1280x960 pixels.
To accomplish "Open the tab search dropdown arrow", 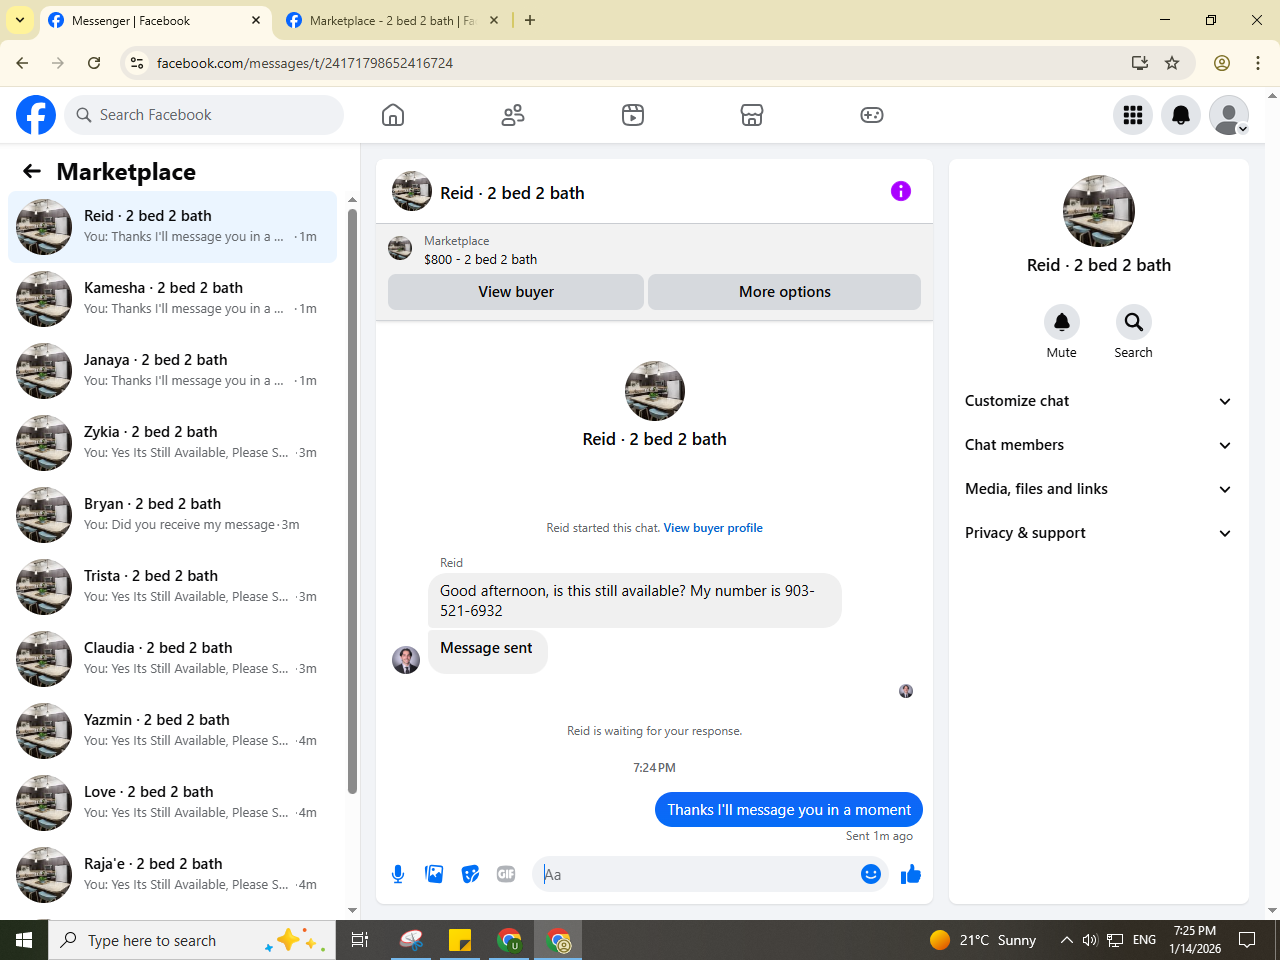I will pyautogui.click(x=20, y=20).
